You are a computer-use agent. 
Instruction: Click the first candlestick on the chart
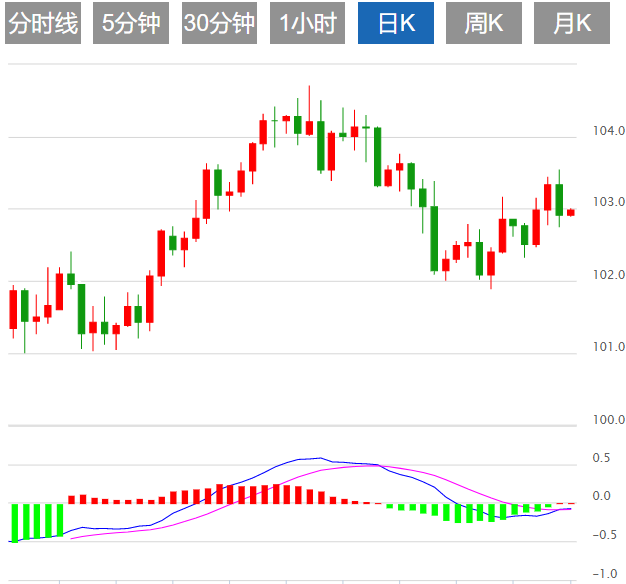pos(13,311)
